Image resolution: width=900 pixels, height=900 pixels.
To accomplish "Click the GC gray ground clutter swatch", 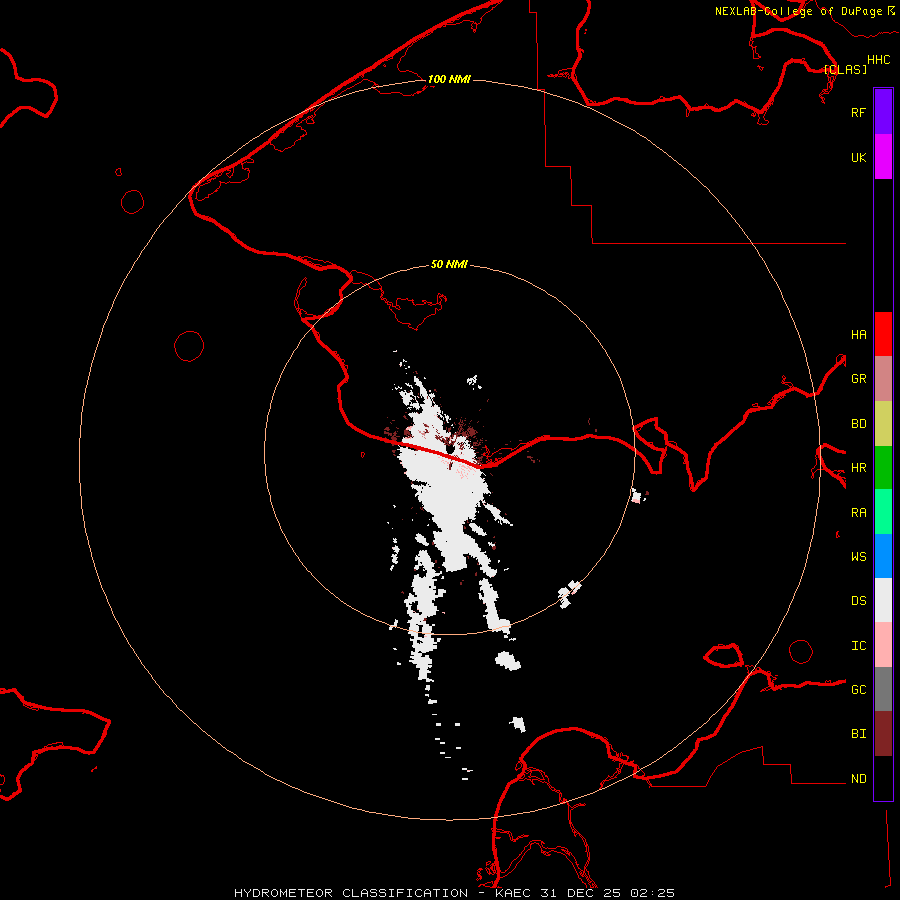I will tap(883, 689).
